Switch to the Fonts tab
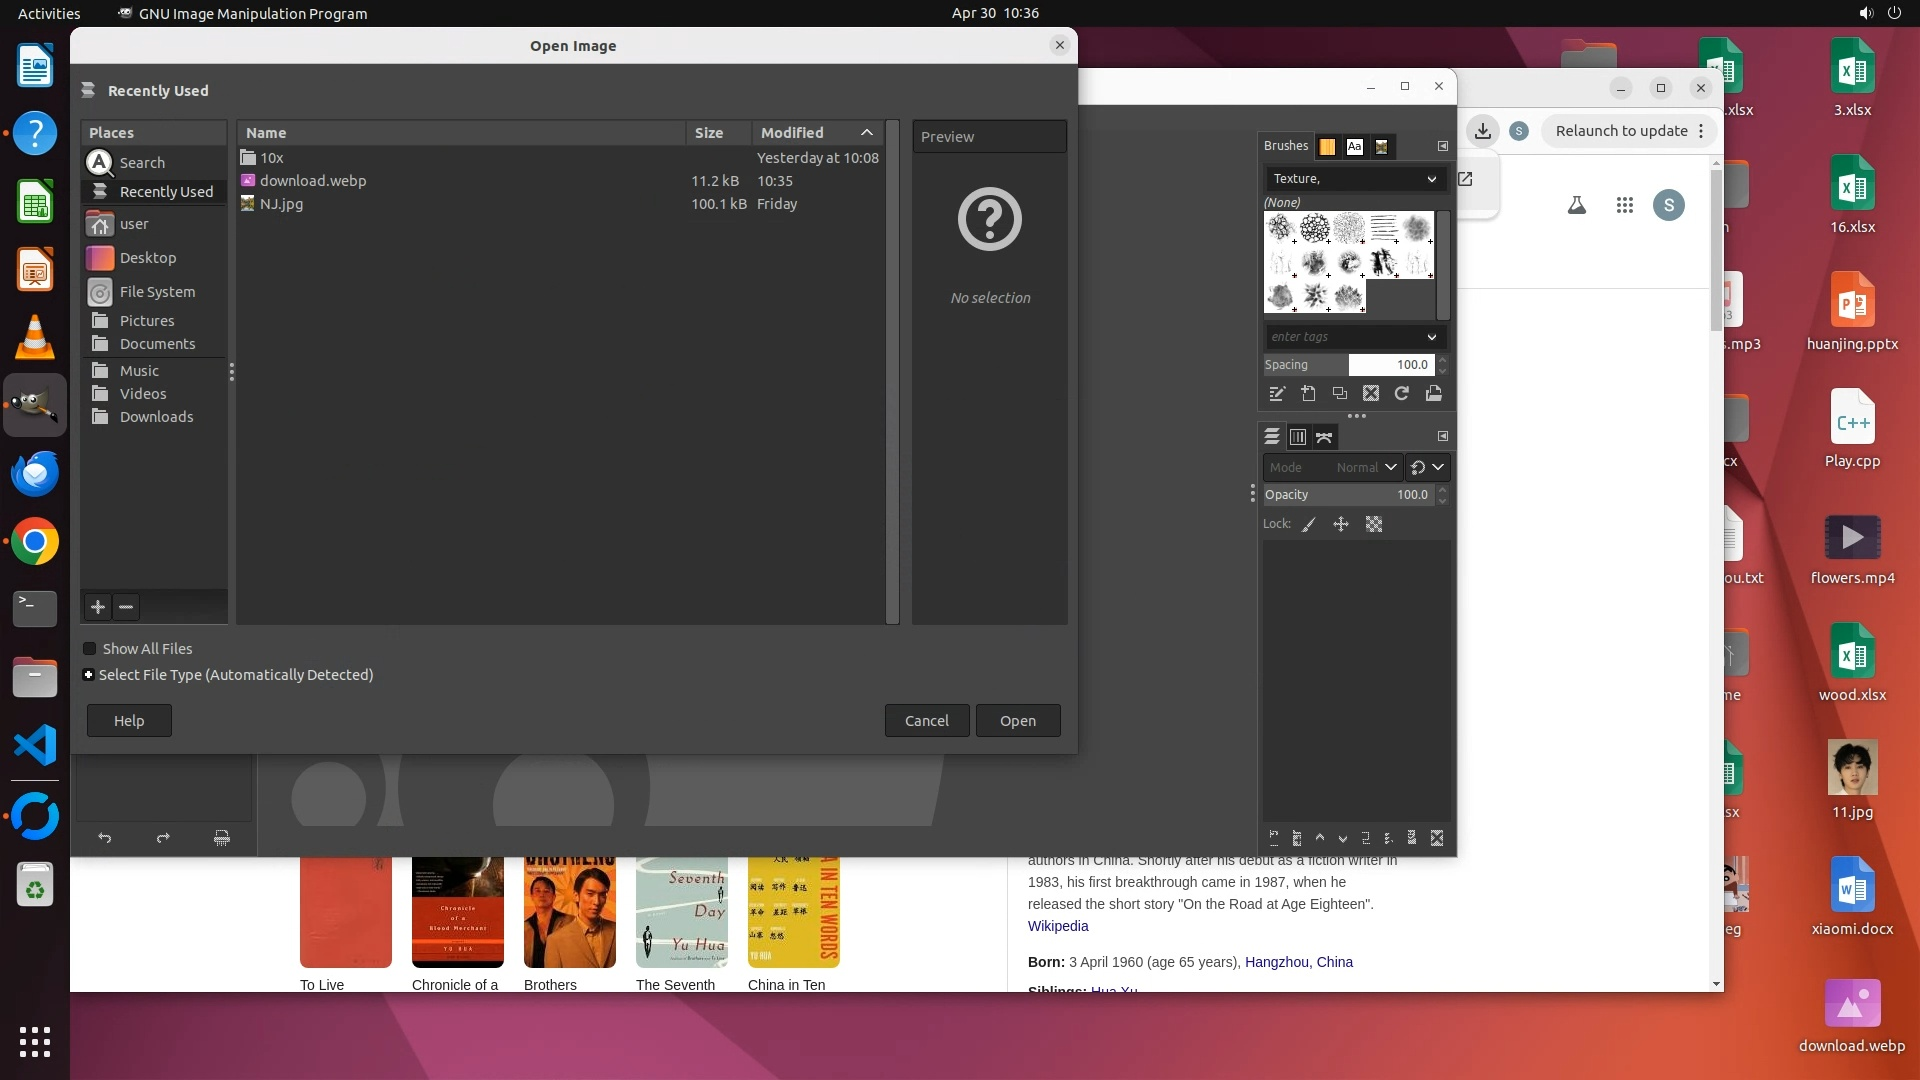This screenshot has height=1080, width=1920. pos(1354,147)
